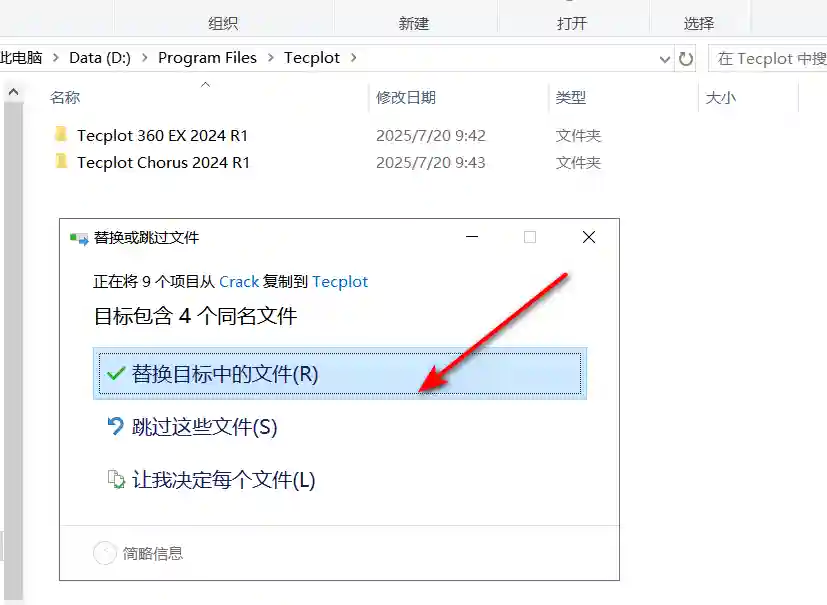Sort files by 修改日期 column header

tap(406, 98)
